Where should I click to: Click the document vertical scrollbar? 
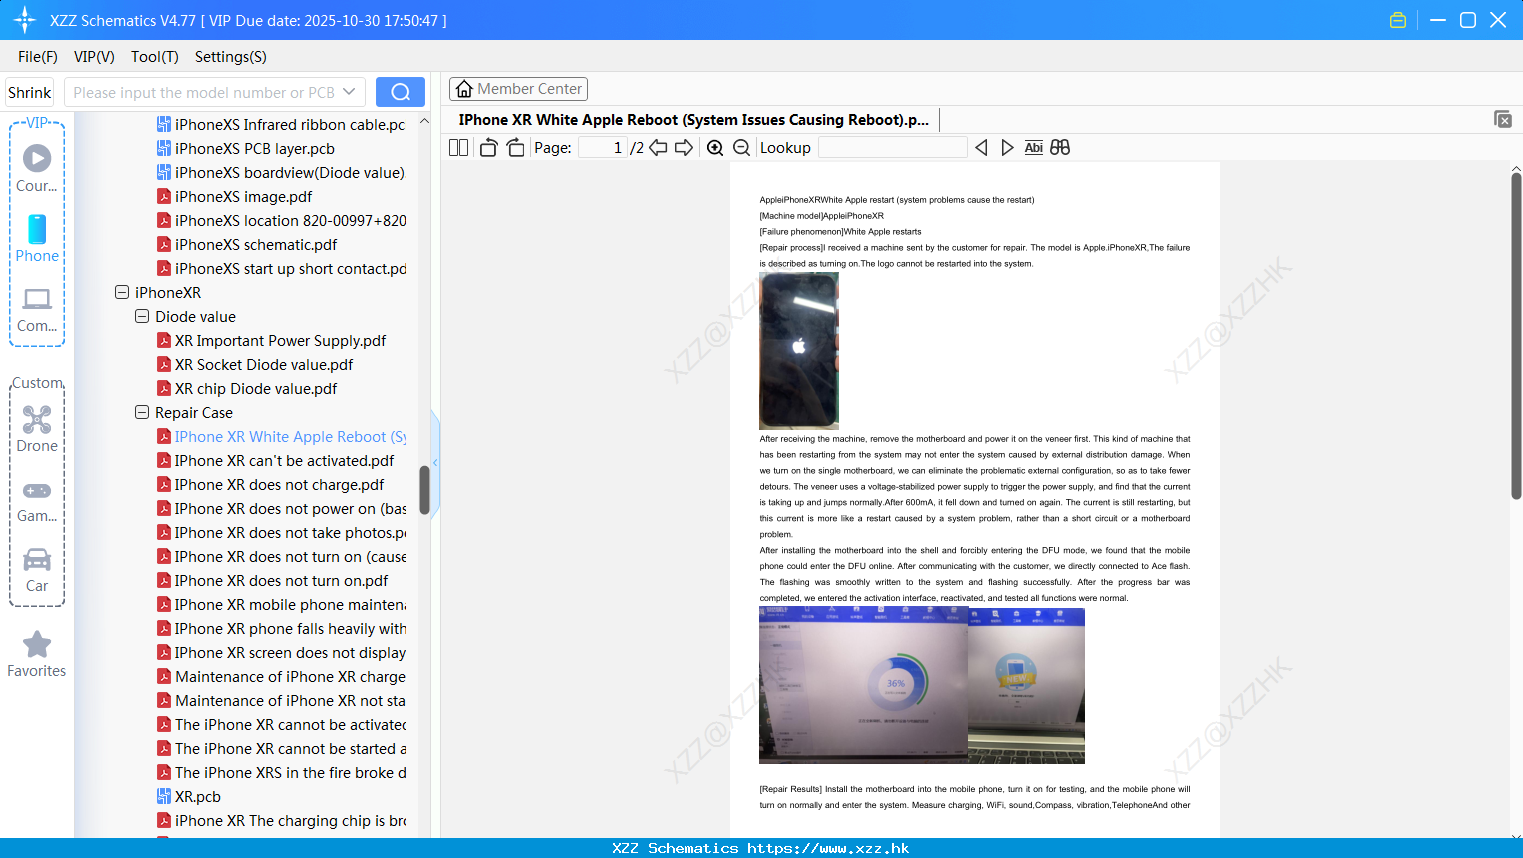(x=1516, y=335)
